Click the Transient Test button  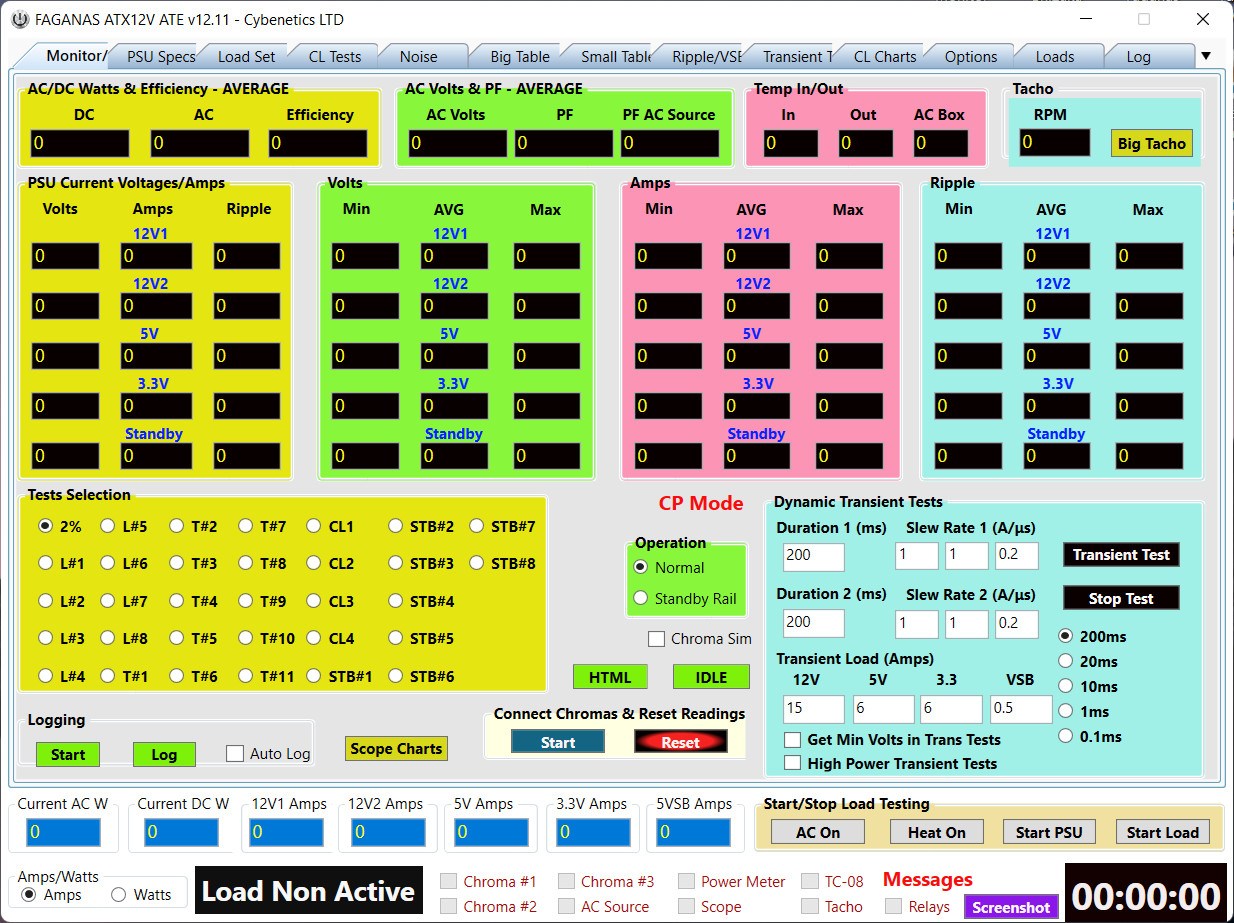(1121, 554)
